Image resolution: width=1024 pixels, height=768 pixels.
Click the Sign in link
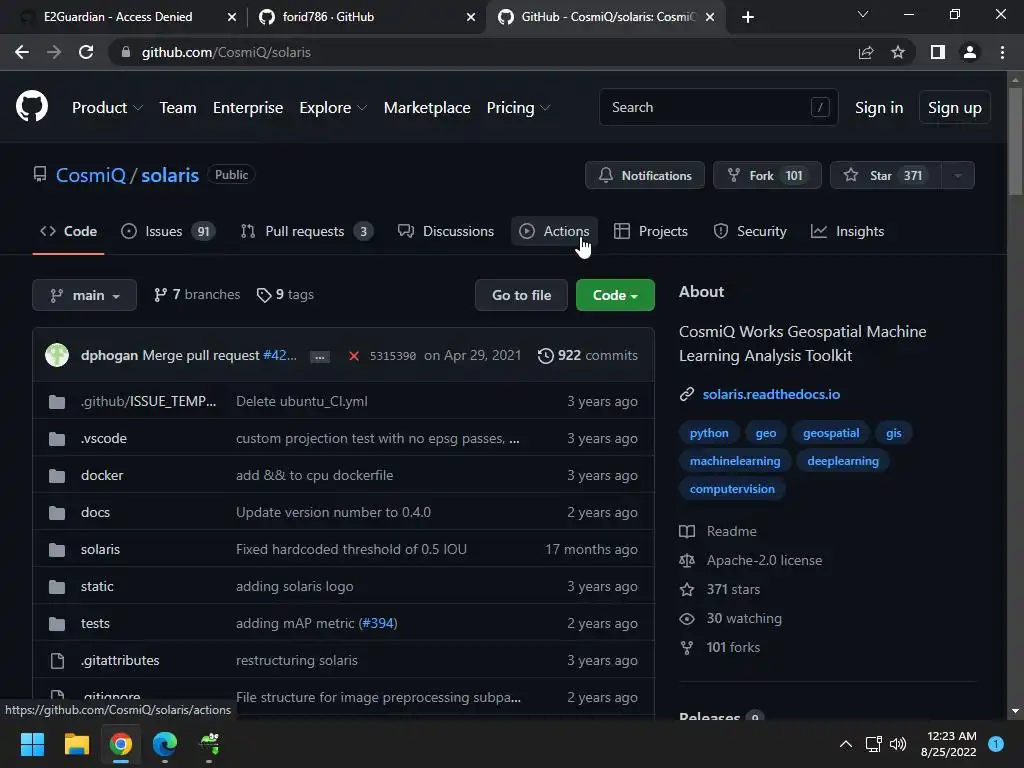coord(879,108)
